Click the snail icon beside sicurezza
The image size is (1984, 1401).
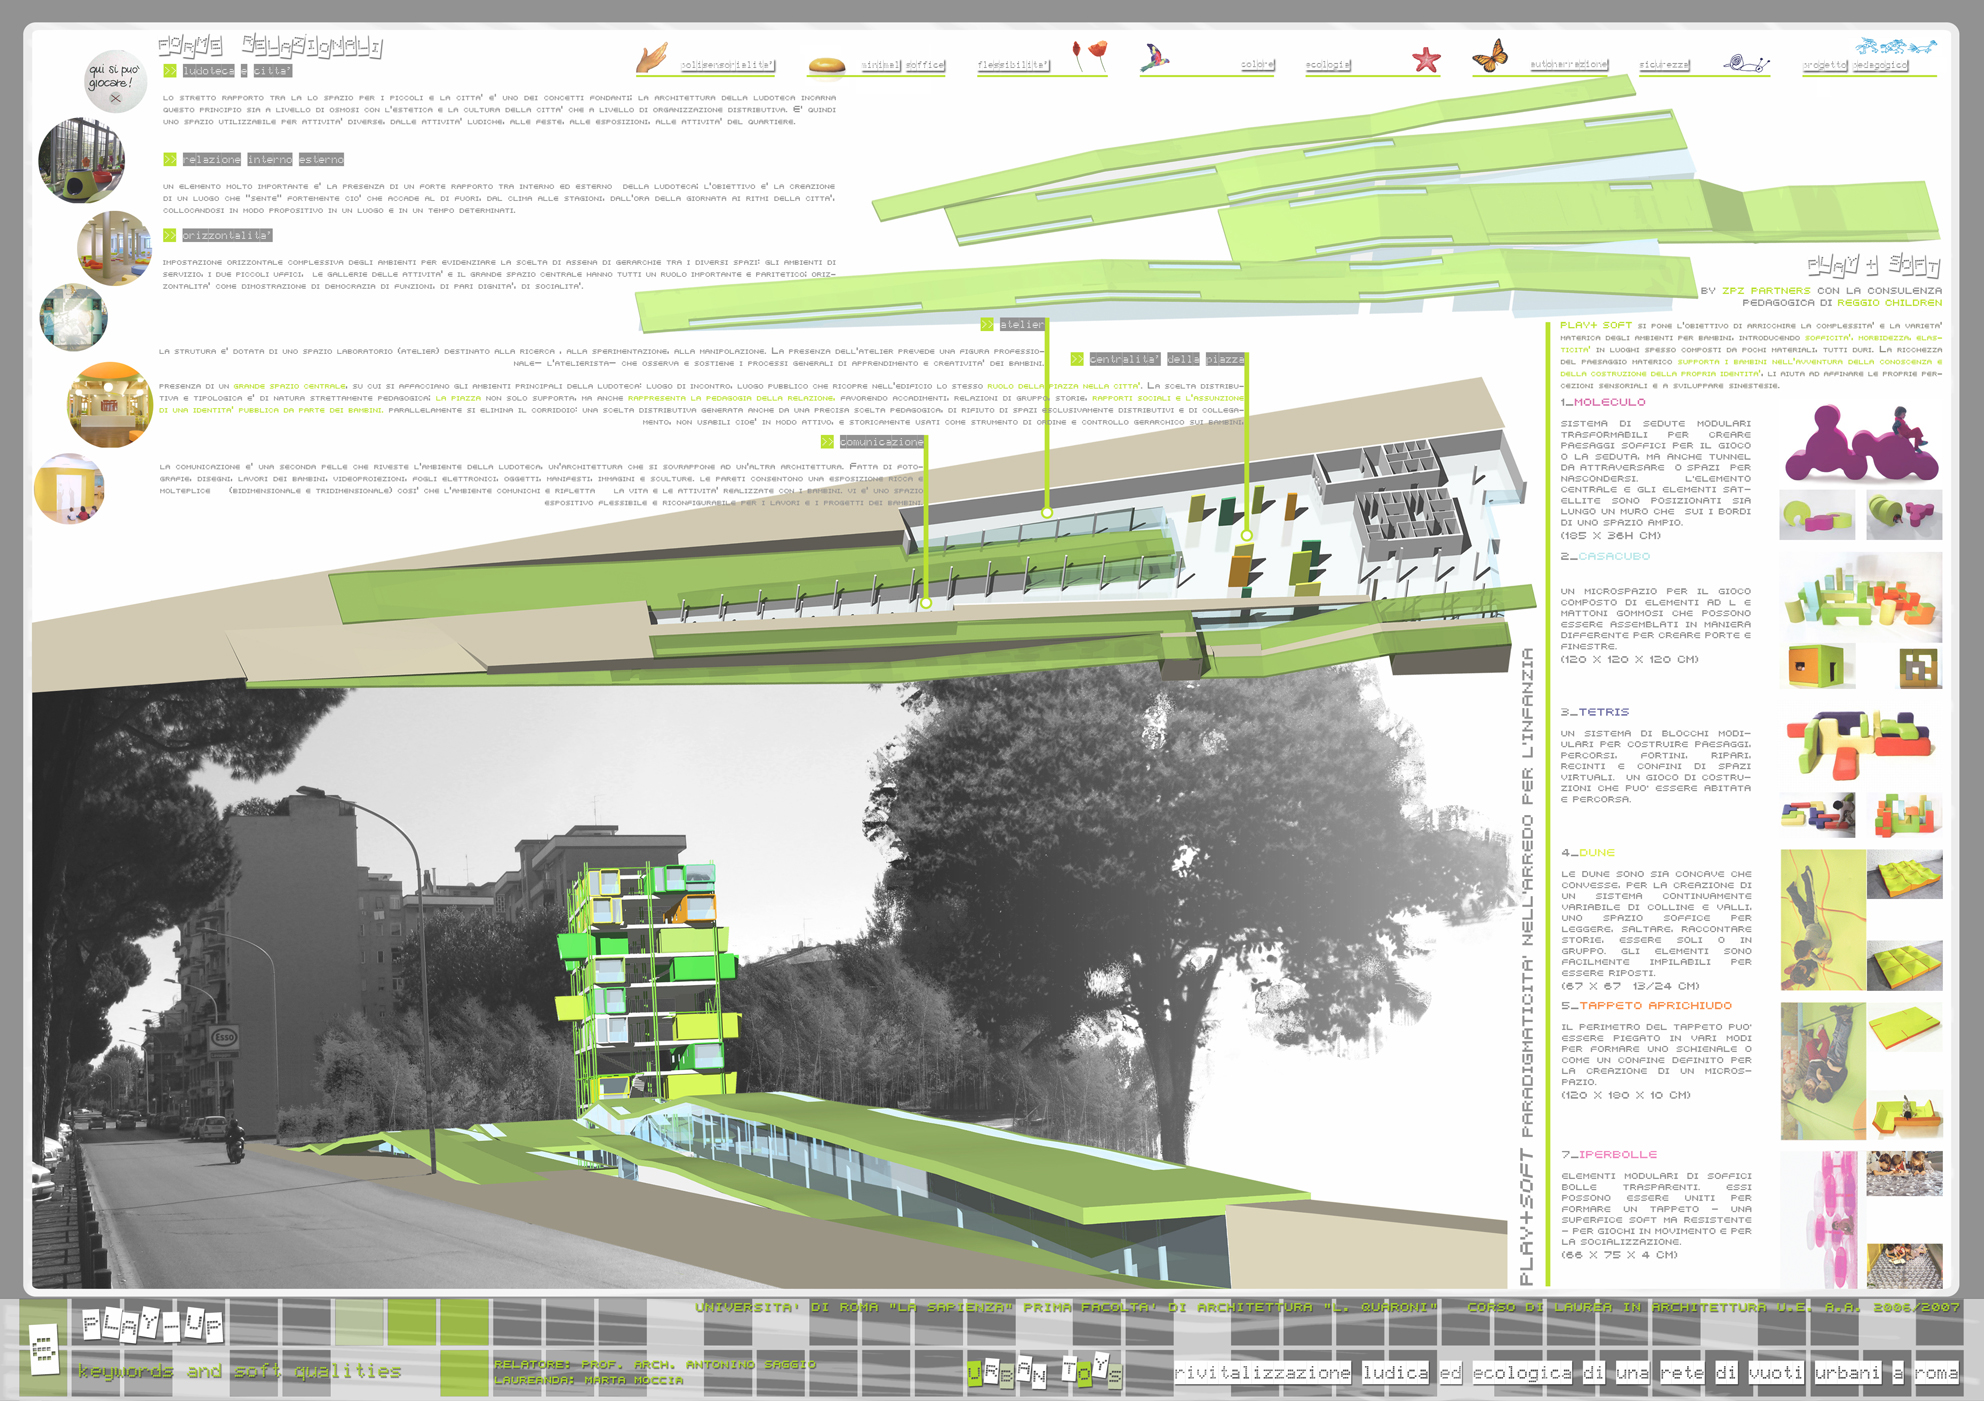pos(1746,64)
